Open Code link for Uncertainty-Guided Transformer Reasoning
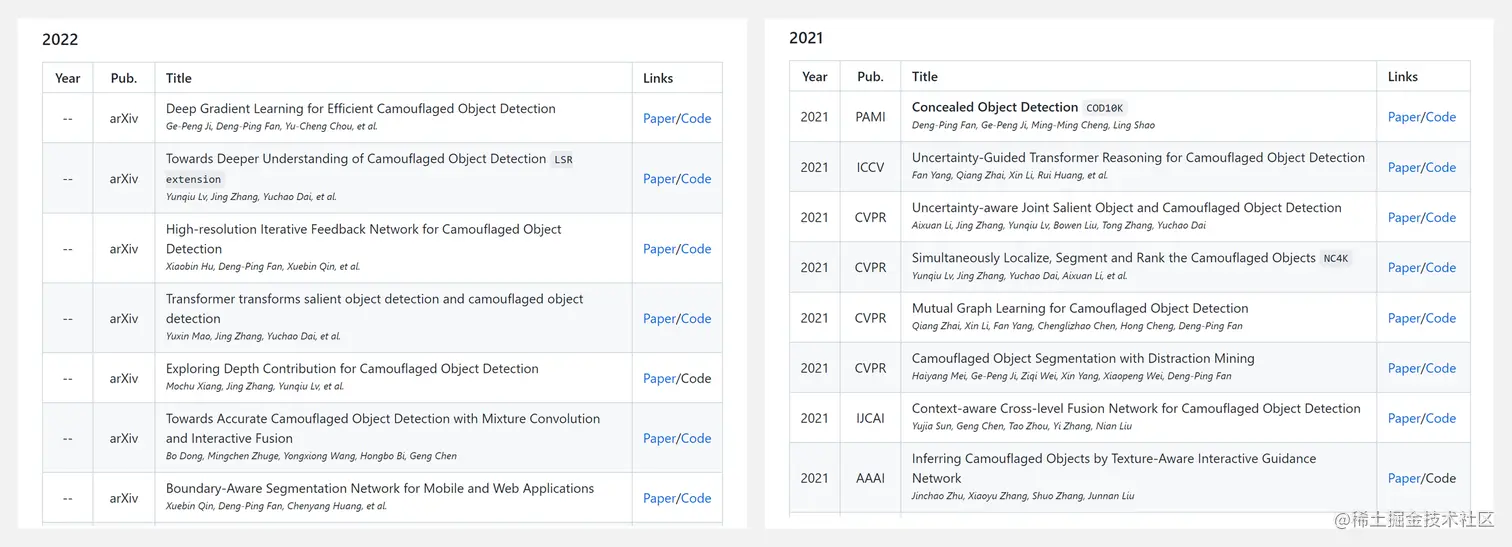The image size is (1512, 547). pyautogui.click(x=1441, y=168)
